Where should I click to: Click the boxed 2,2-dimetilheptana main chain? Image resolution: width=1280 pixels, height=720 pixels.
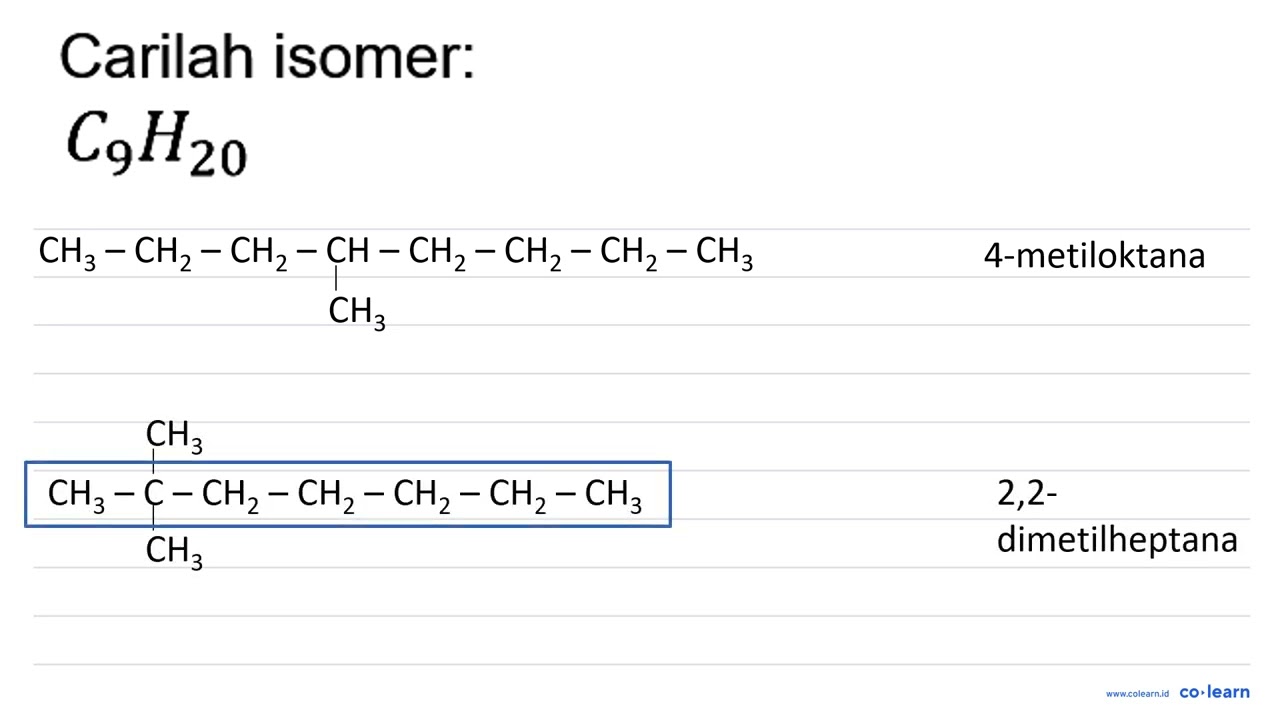pyautogui.click(x=347, y=494)
